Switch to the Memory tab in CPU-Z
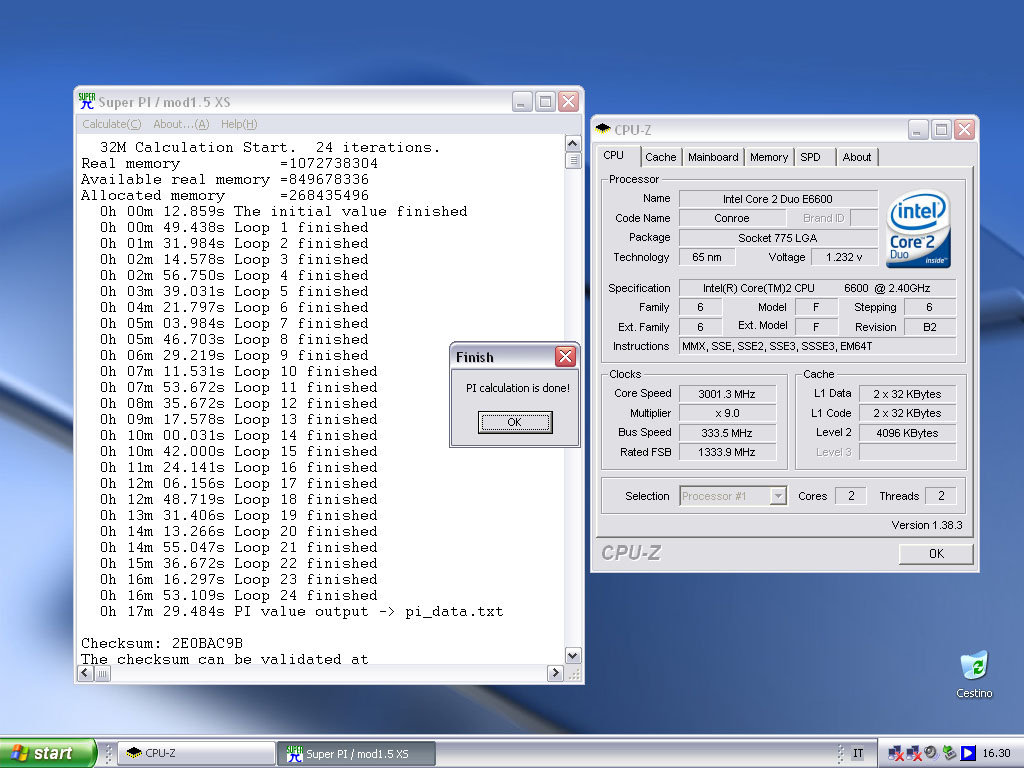 [x=768, y=157]
